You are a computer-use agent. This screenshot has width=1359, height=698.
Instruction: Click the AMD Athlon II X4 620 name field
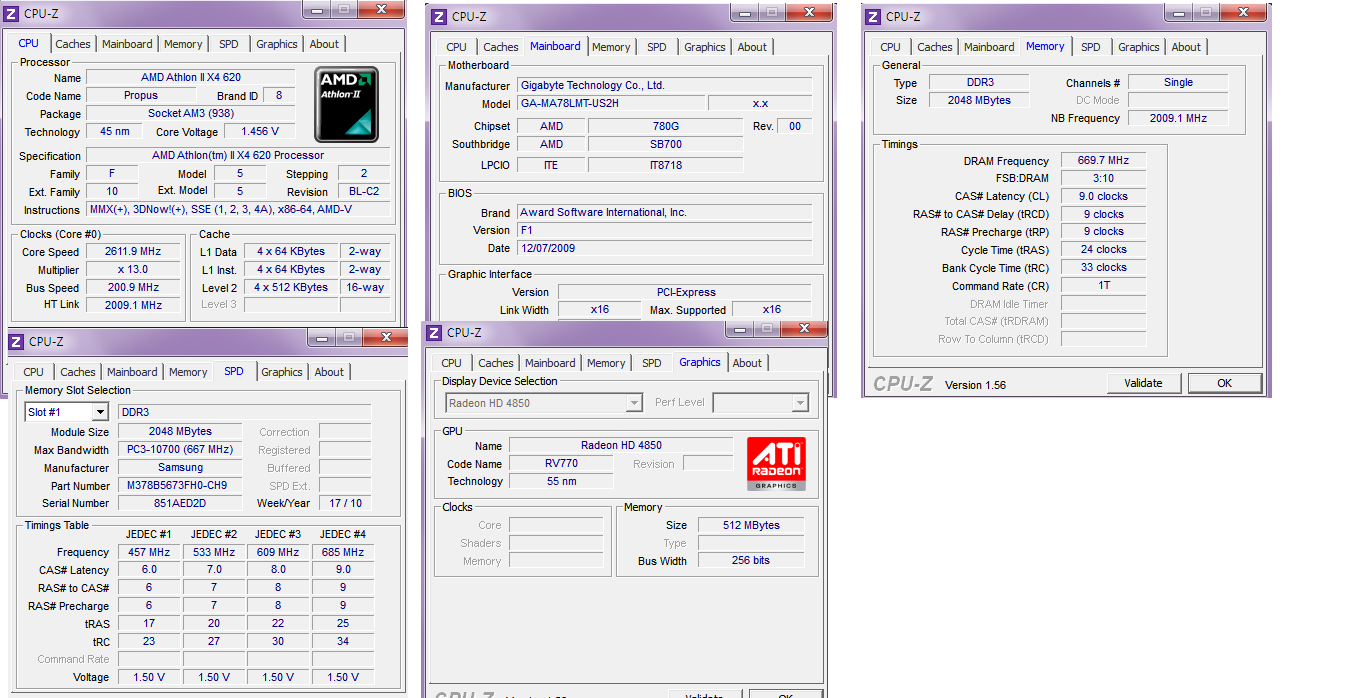[190, 78]
